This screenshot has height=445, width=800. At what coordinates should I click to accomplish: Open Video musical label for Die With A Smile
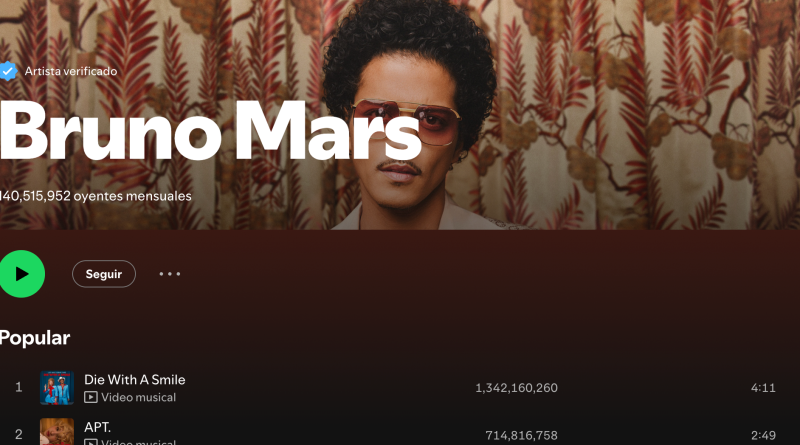[138, 397]
